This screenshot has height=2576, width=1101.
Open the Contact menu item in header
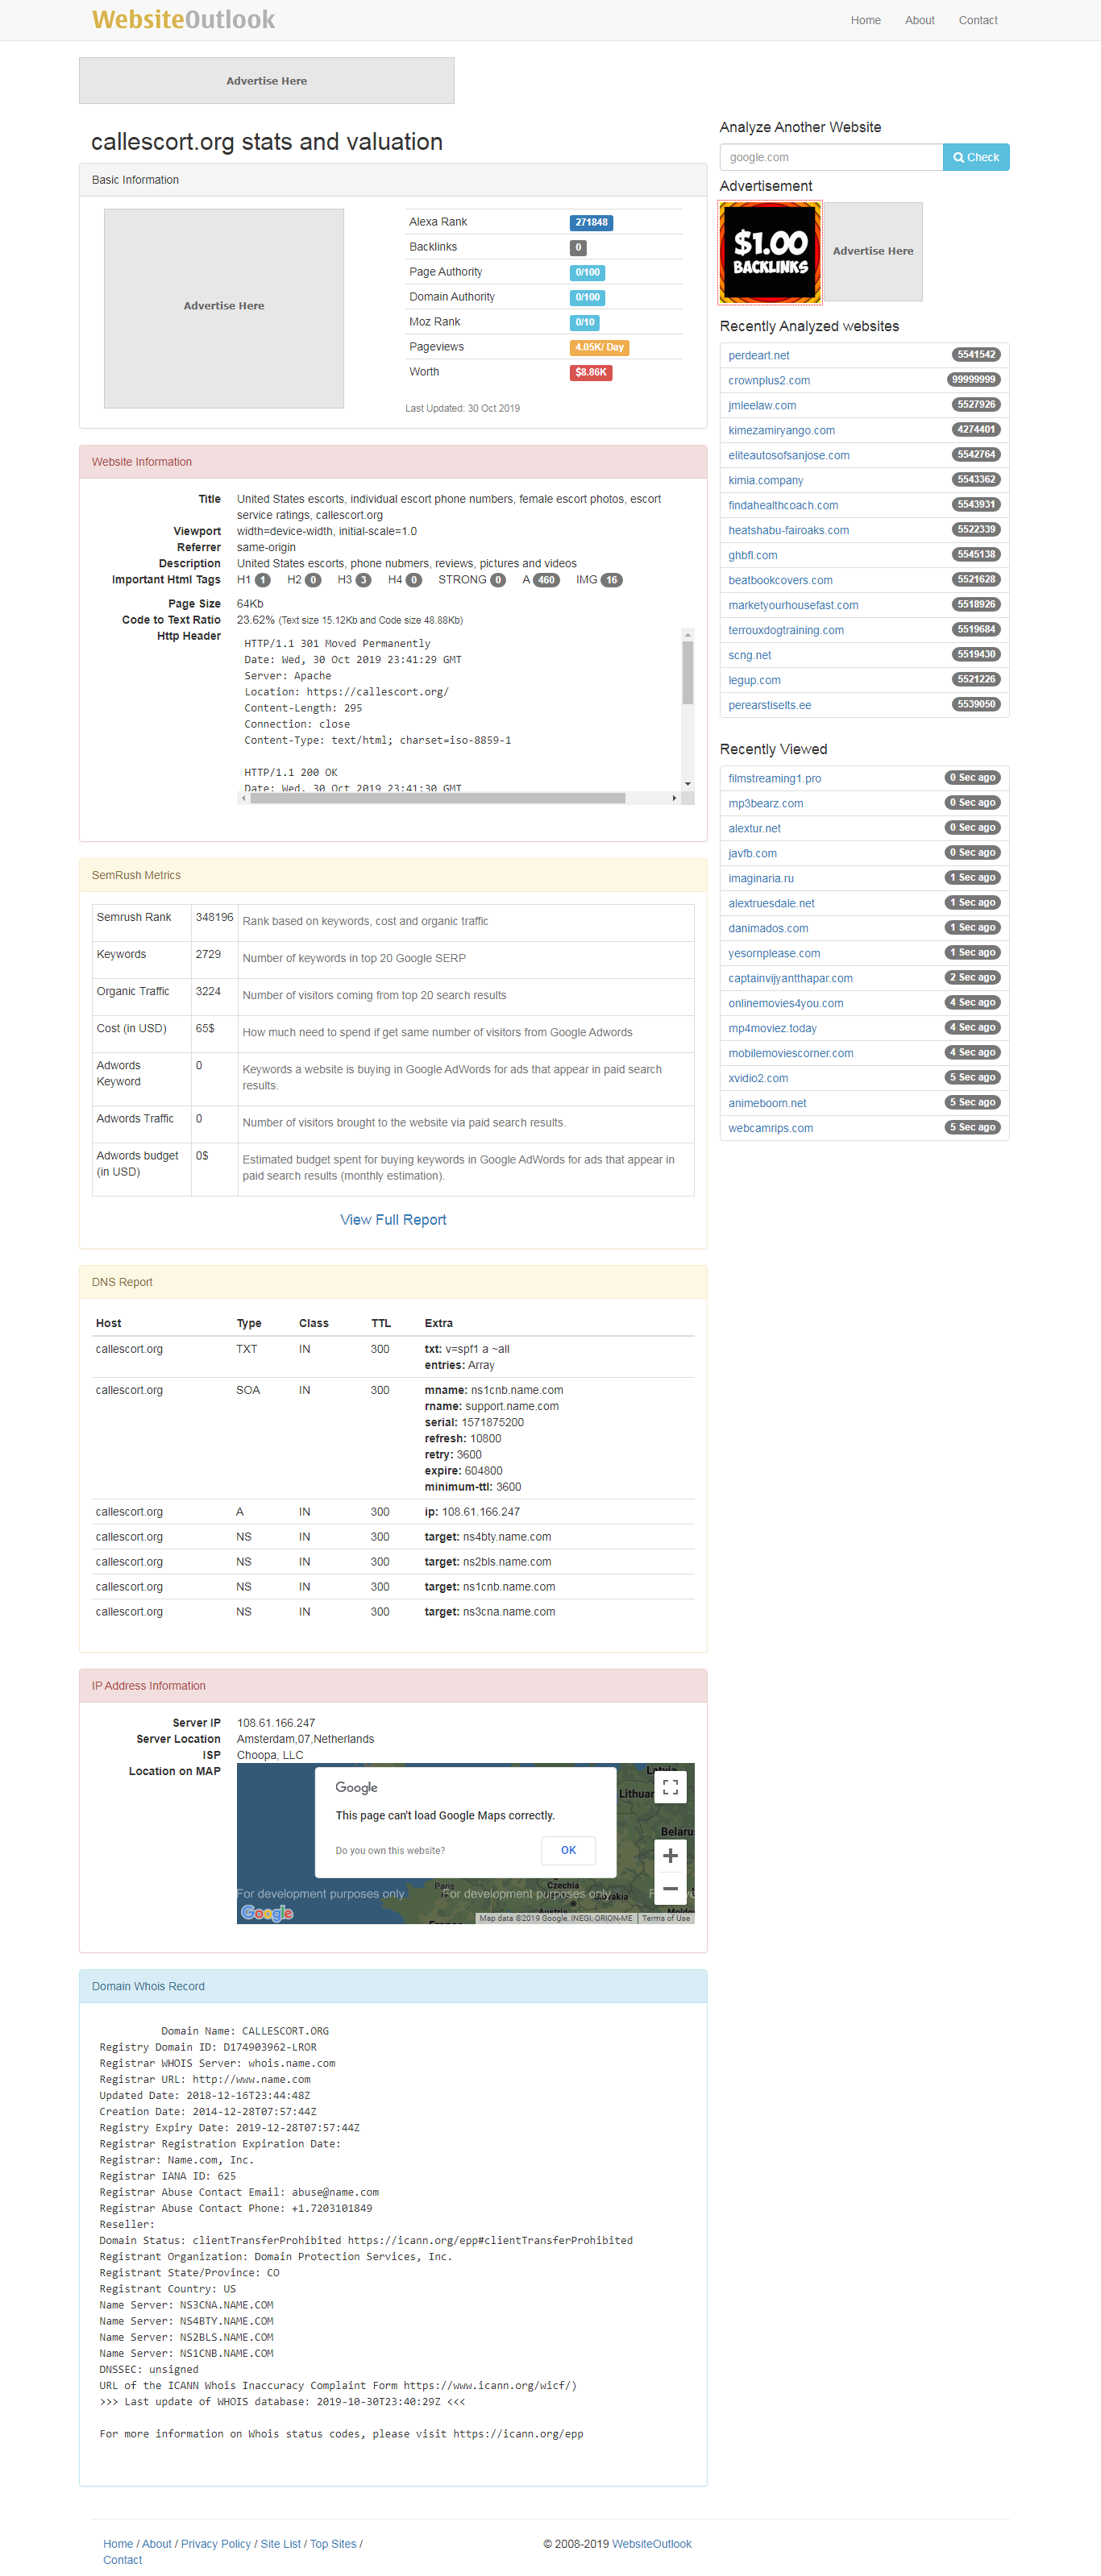(x=977, y=20)
